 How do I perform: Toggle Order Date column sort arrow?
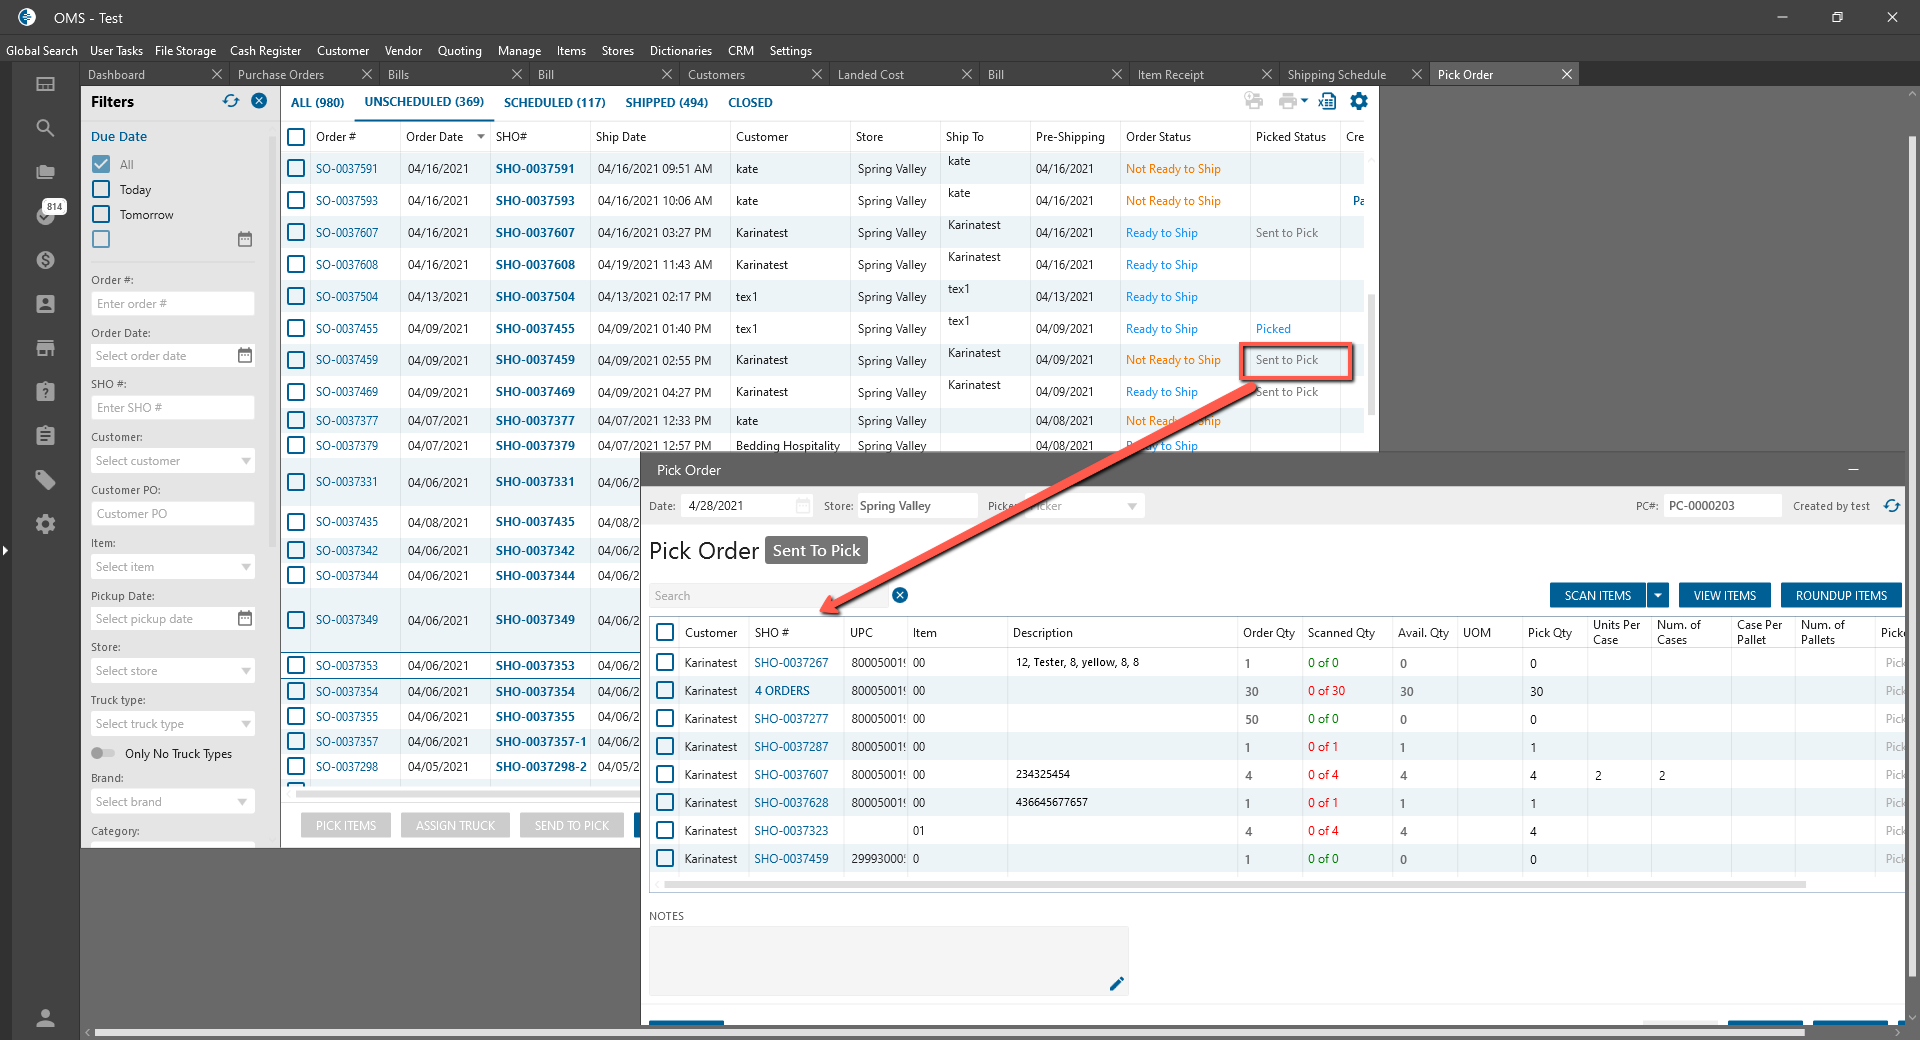[481, 137]
